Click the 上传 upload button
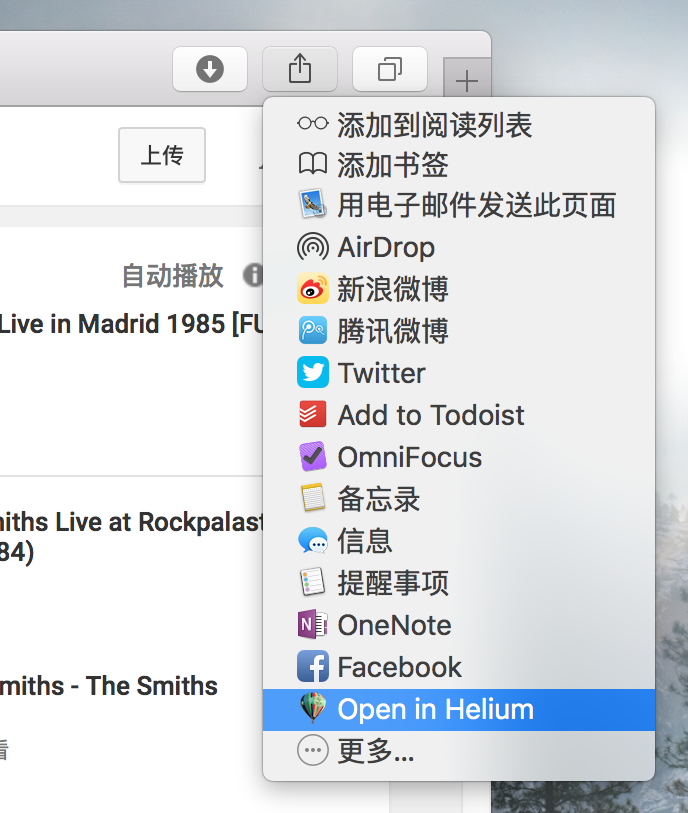This screenshot has width=688, height=813. point(162,155)
